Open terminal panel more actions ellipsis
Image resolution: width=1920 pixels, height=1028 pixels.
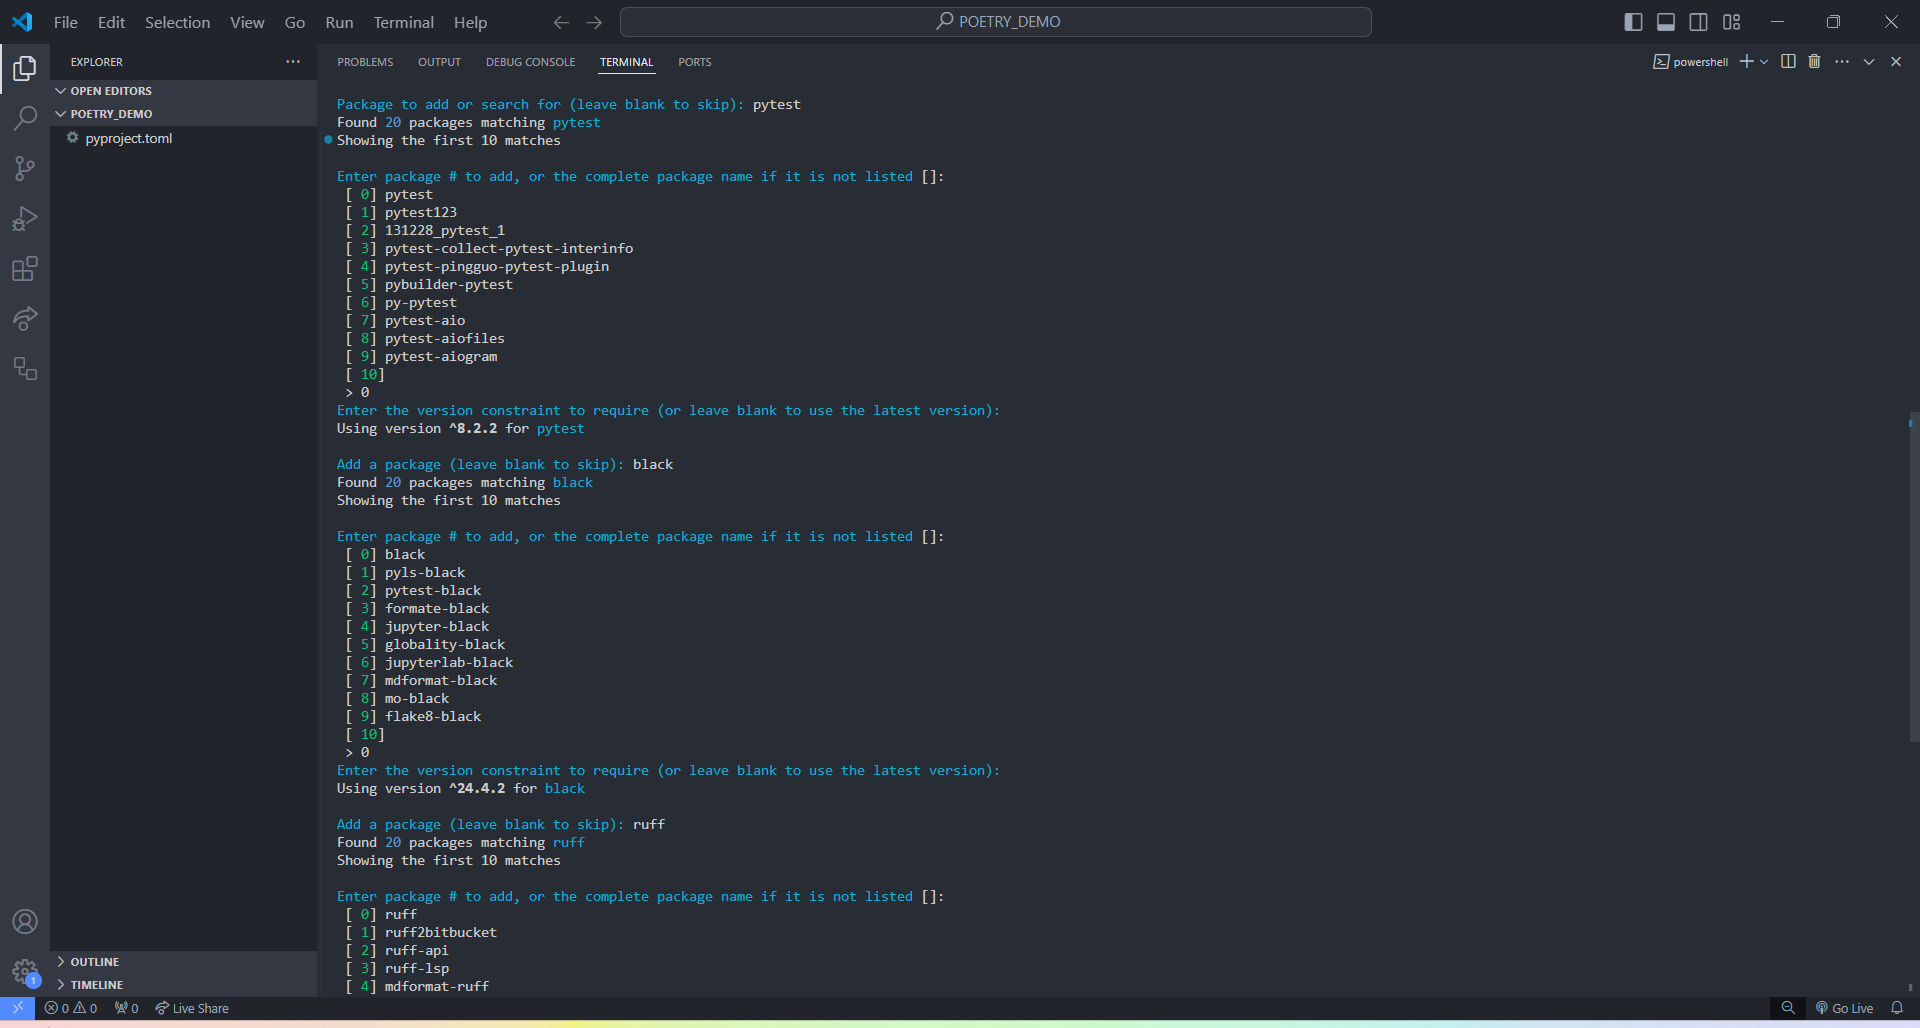[x=1842, y=62]
